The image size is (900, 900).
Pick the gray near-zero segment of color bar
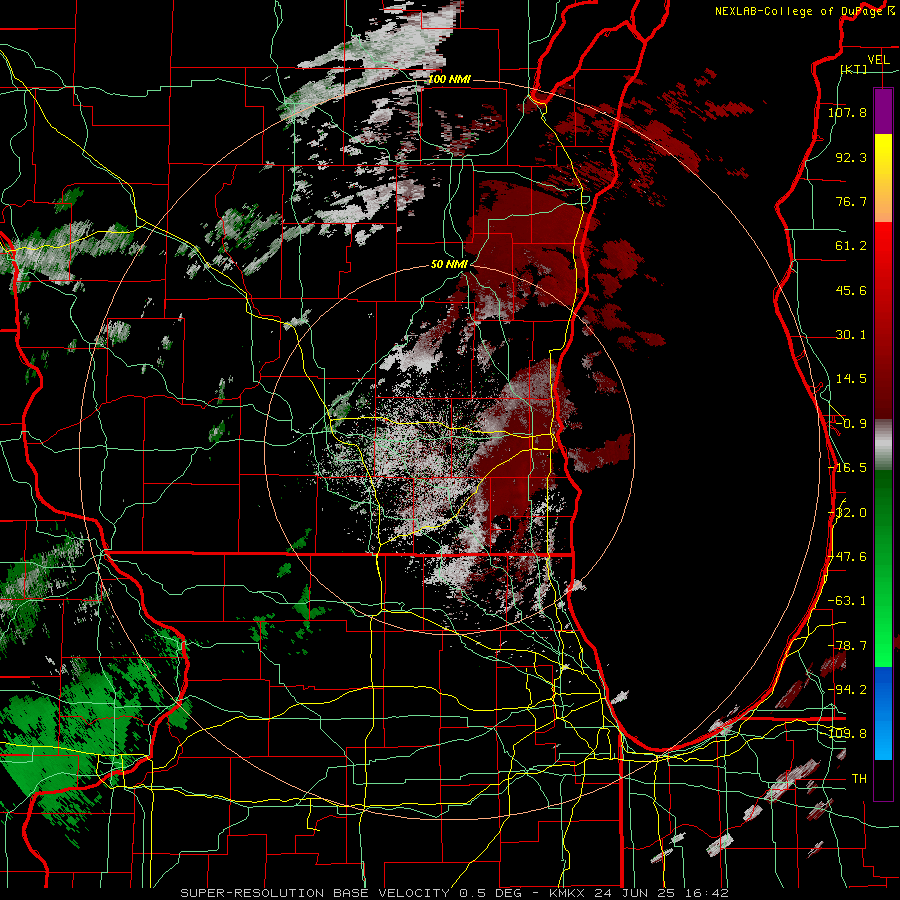tap(883, 445)
